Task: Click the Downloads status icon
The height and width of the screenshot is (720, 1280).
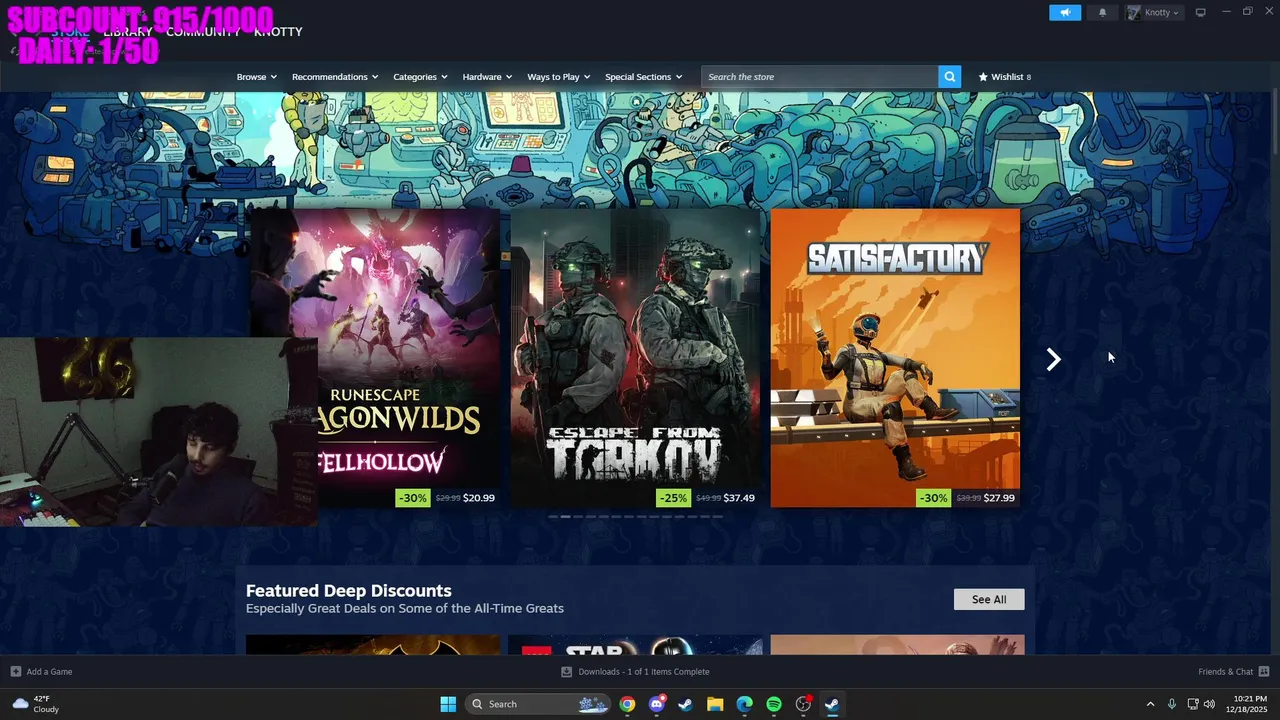Action: point(567,671)
